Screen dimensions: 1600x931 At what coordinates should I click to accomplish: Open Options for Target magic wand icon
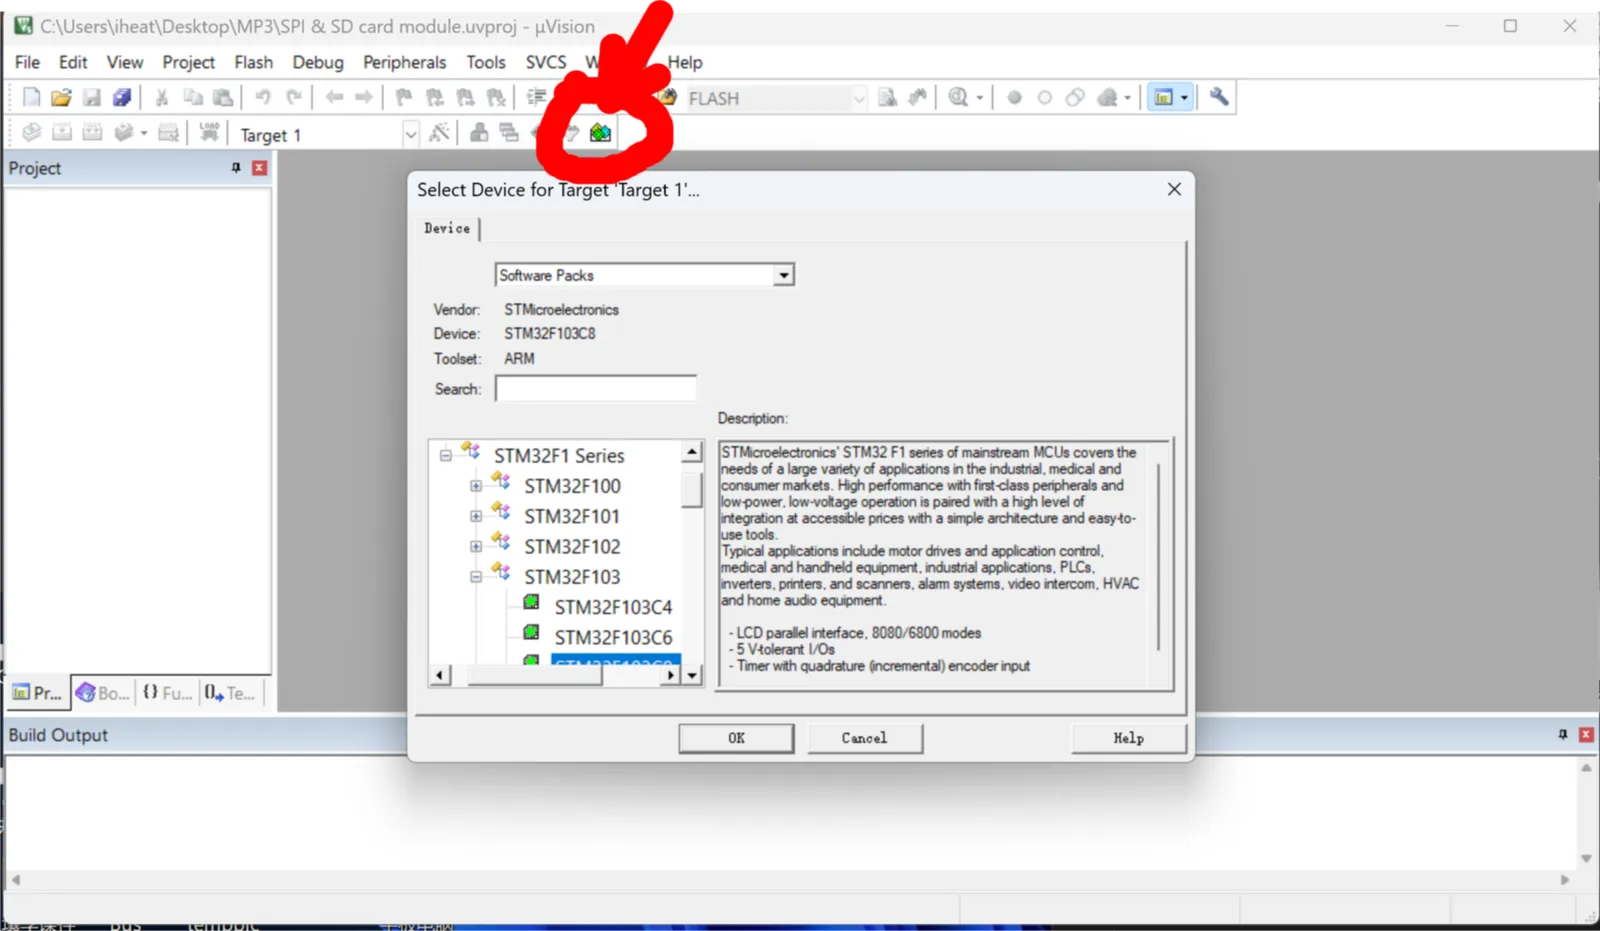[x=439, y=133]
